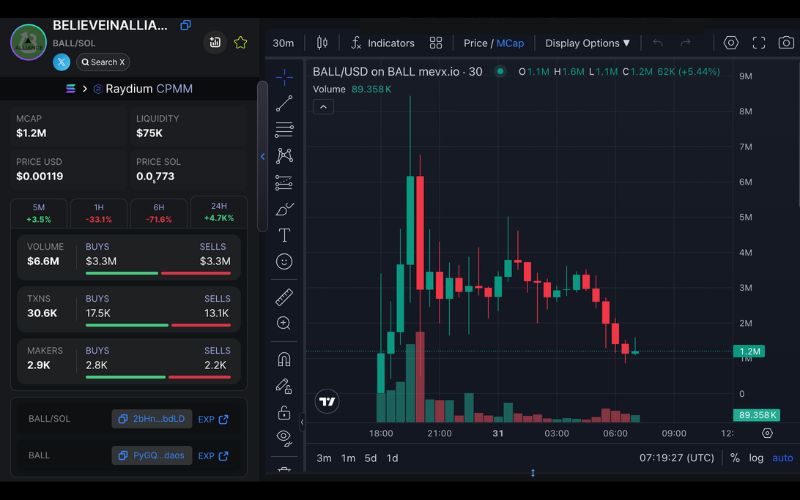
Task: Toggle stay in drawing mode
Action: click(x=284, y=386)
